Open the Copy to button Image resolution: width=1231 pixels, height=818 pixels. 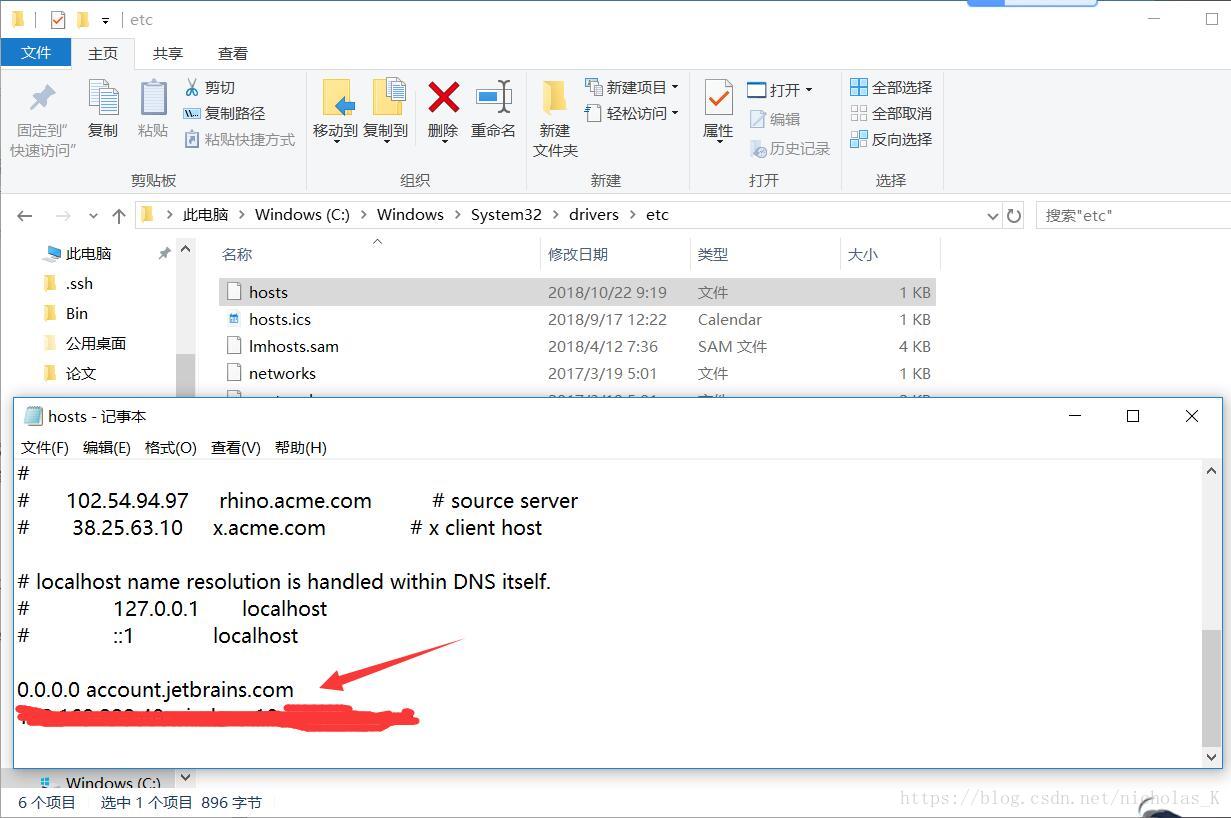pos(385,110)
